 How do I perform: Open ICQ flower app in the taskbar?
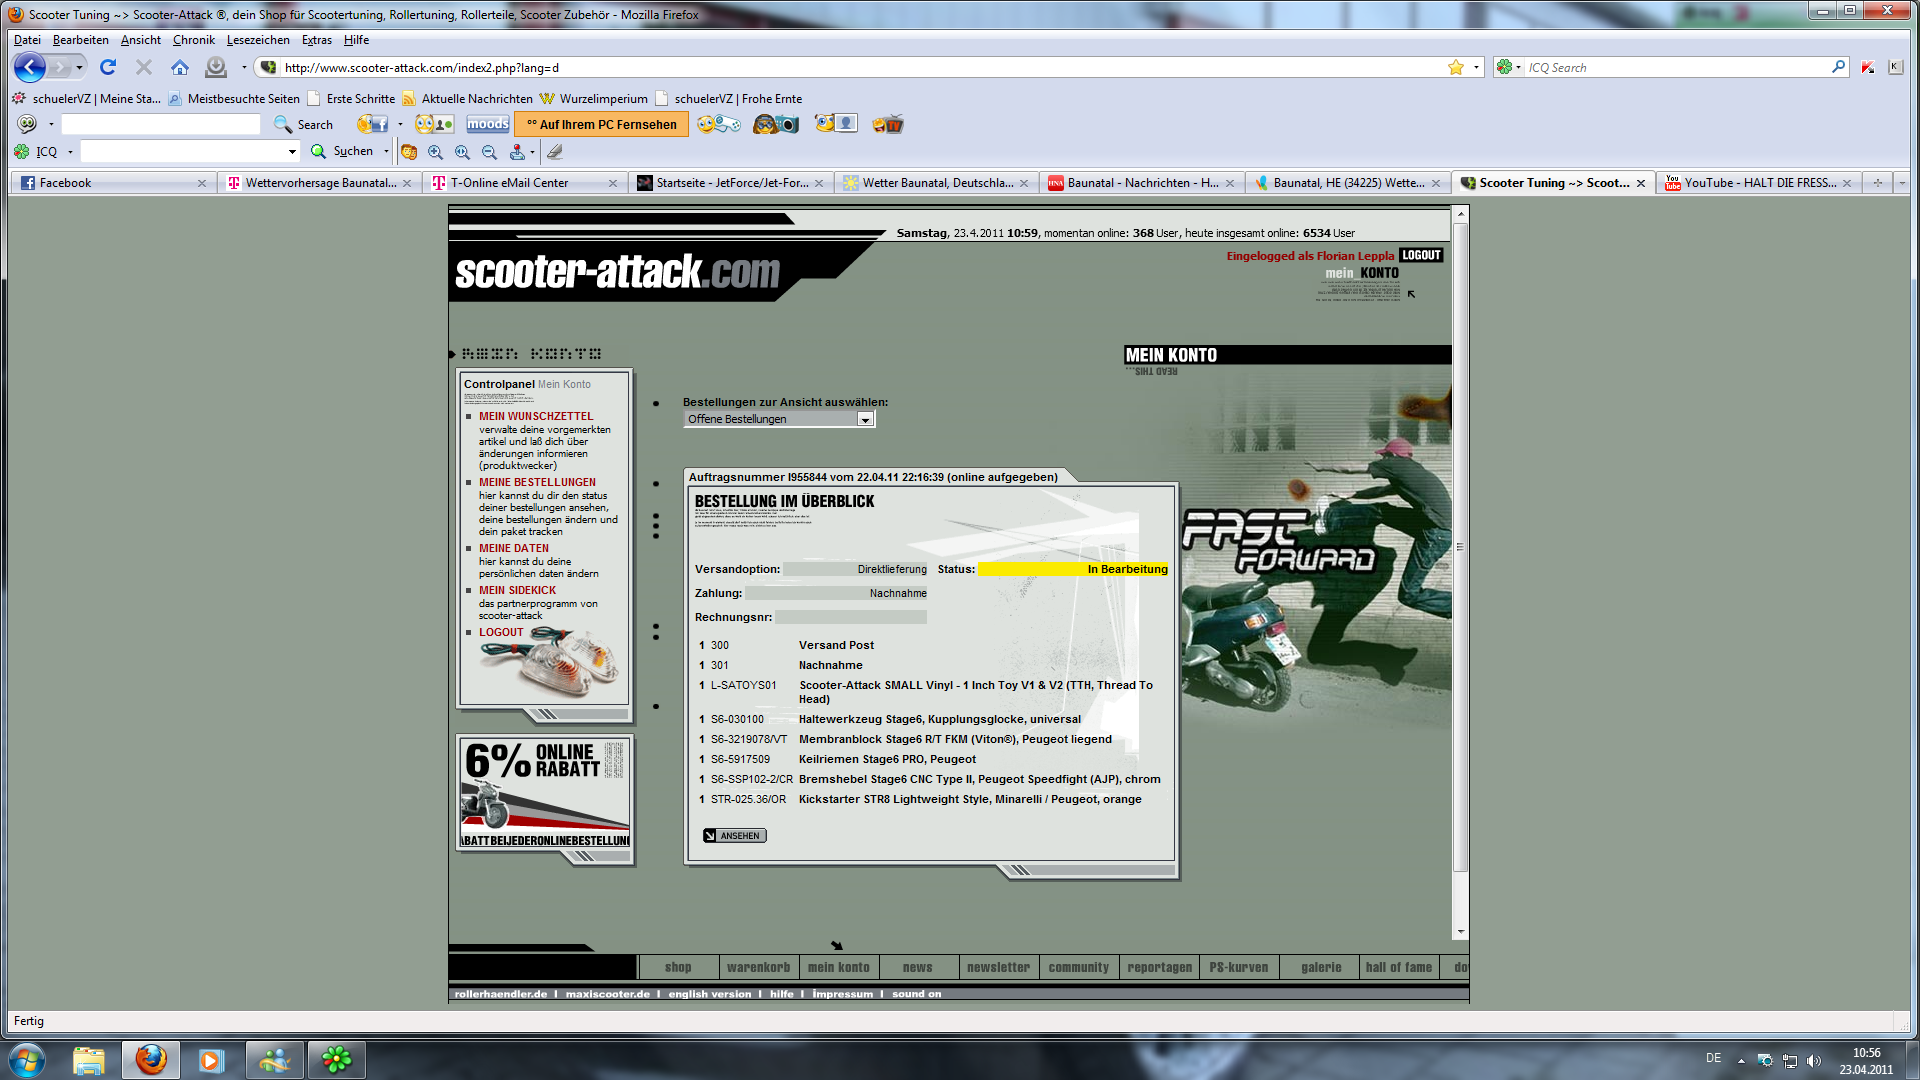337,1059
